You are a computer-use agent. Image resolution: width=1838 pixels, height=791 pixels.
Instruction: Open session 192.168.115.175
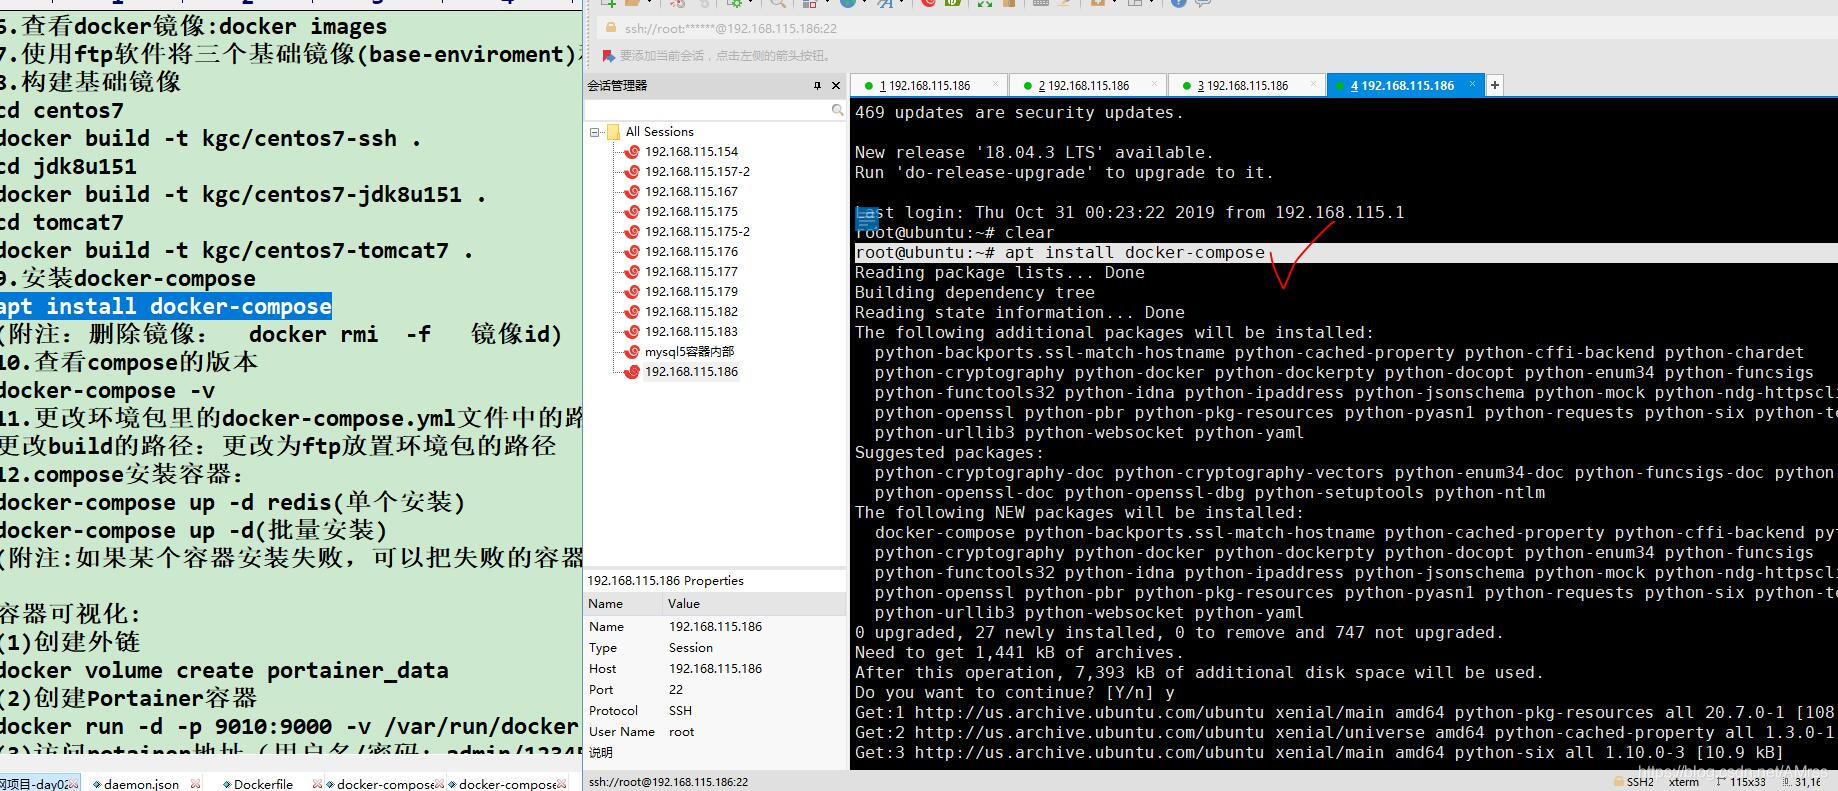pos(691,212)
